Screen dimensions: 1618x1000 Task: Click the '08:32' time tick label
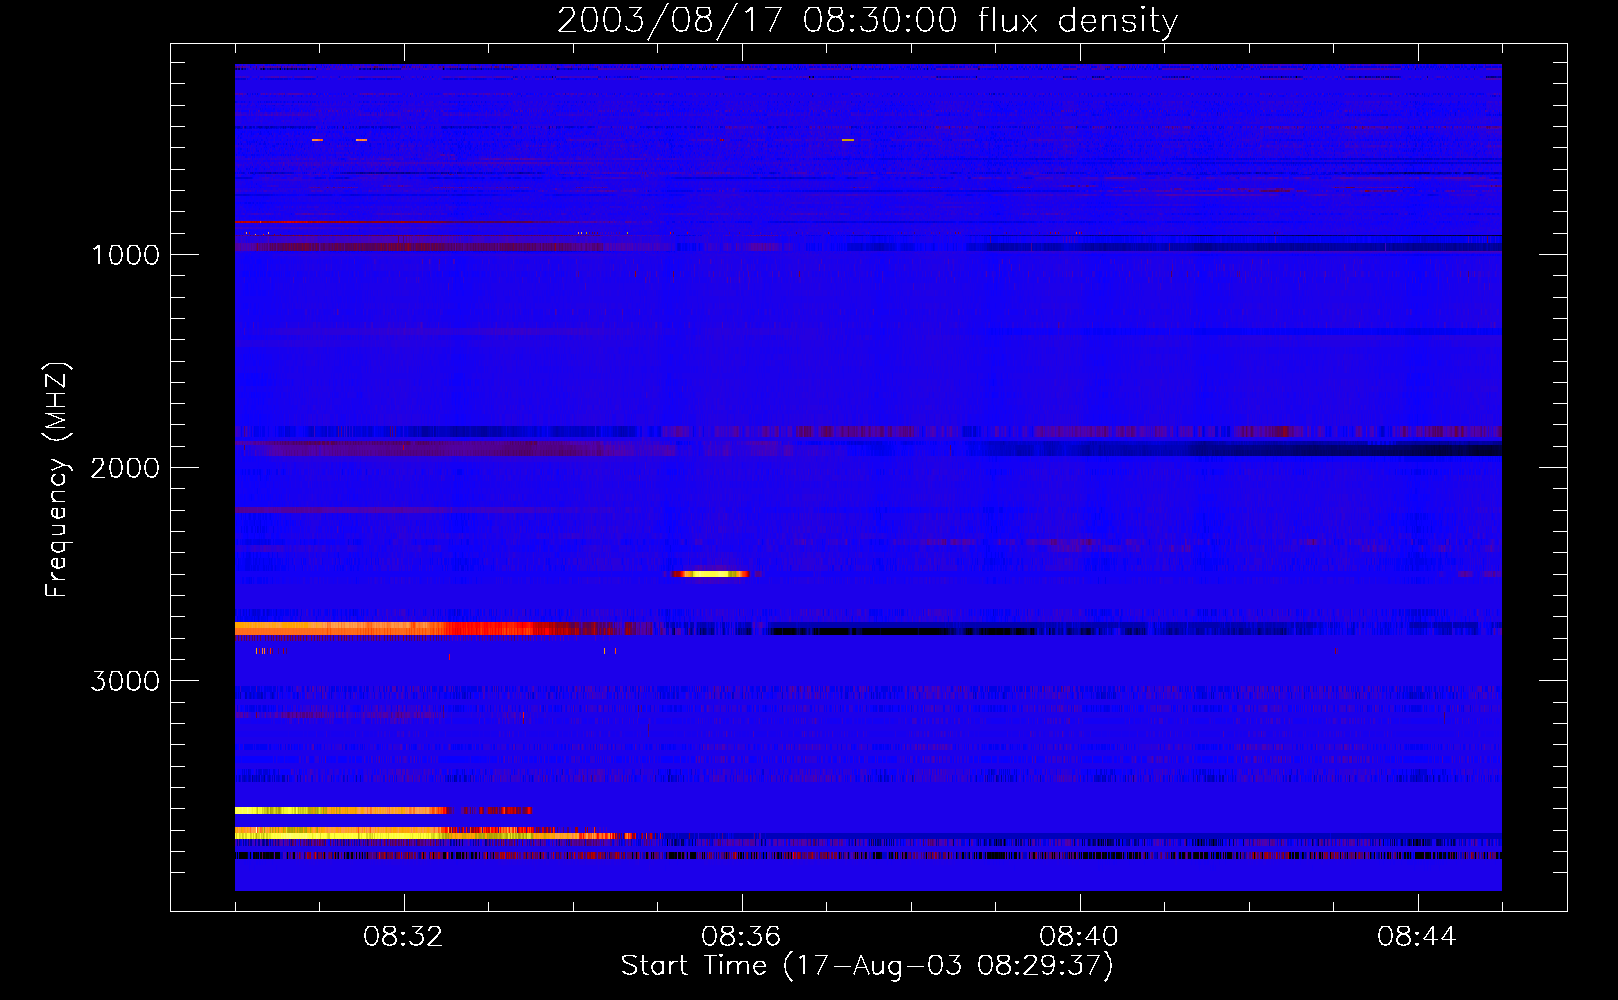click(403, 937)
